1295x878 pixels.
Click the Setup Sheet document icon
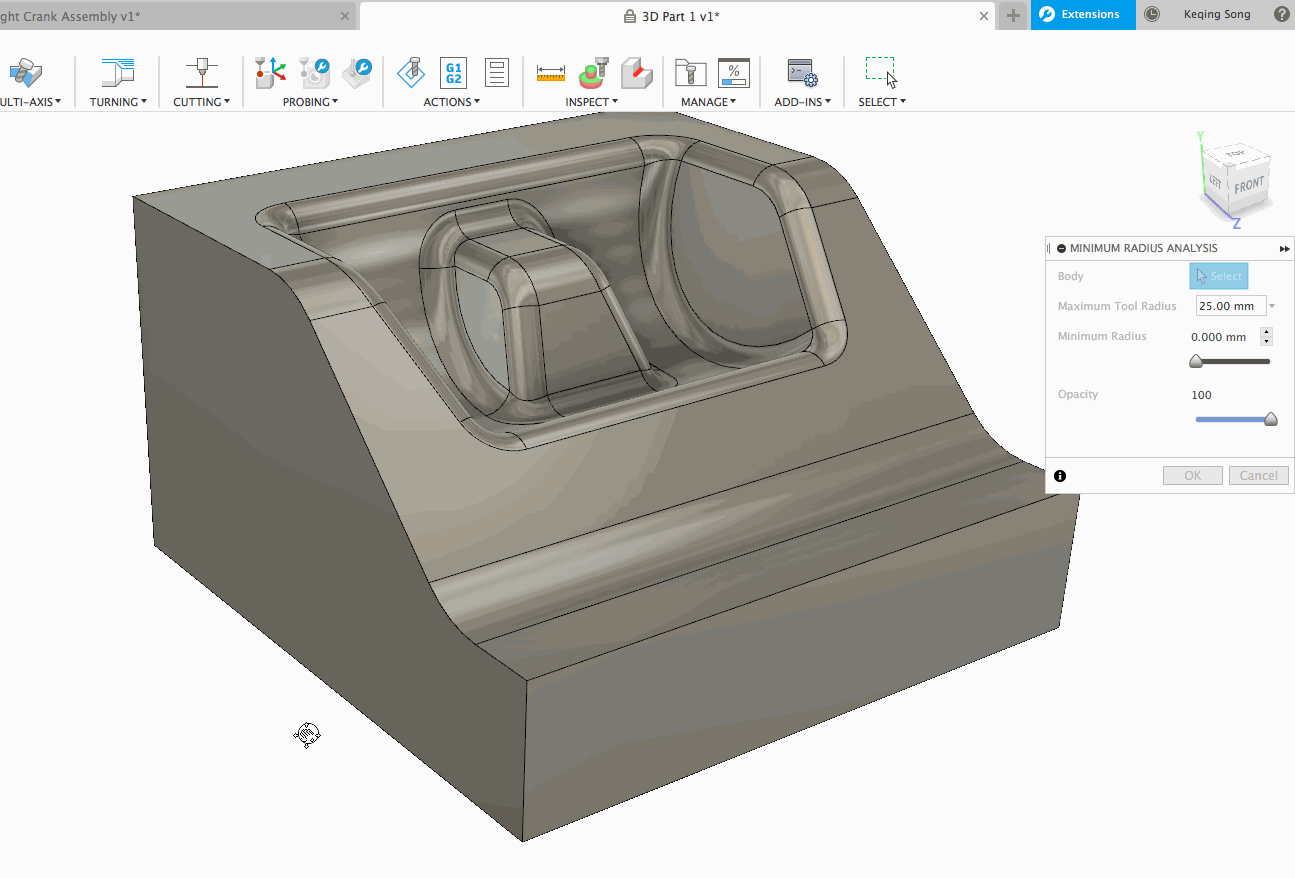coord(496,72)
